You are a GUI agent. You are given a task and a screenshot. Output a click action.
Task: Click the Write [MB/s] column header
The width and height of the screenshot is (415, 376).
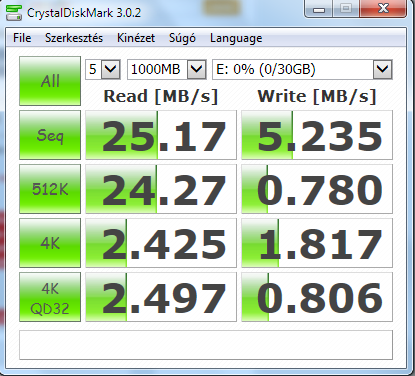317,96
